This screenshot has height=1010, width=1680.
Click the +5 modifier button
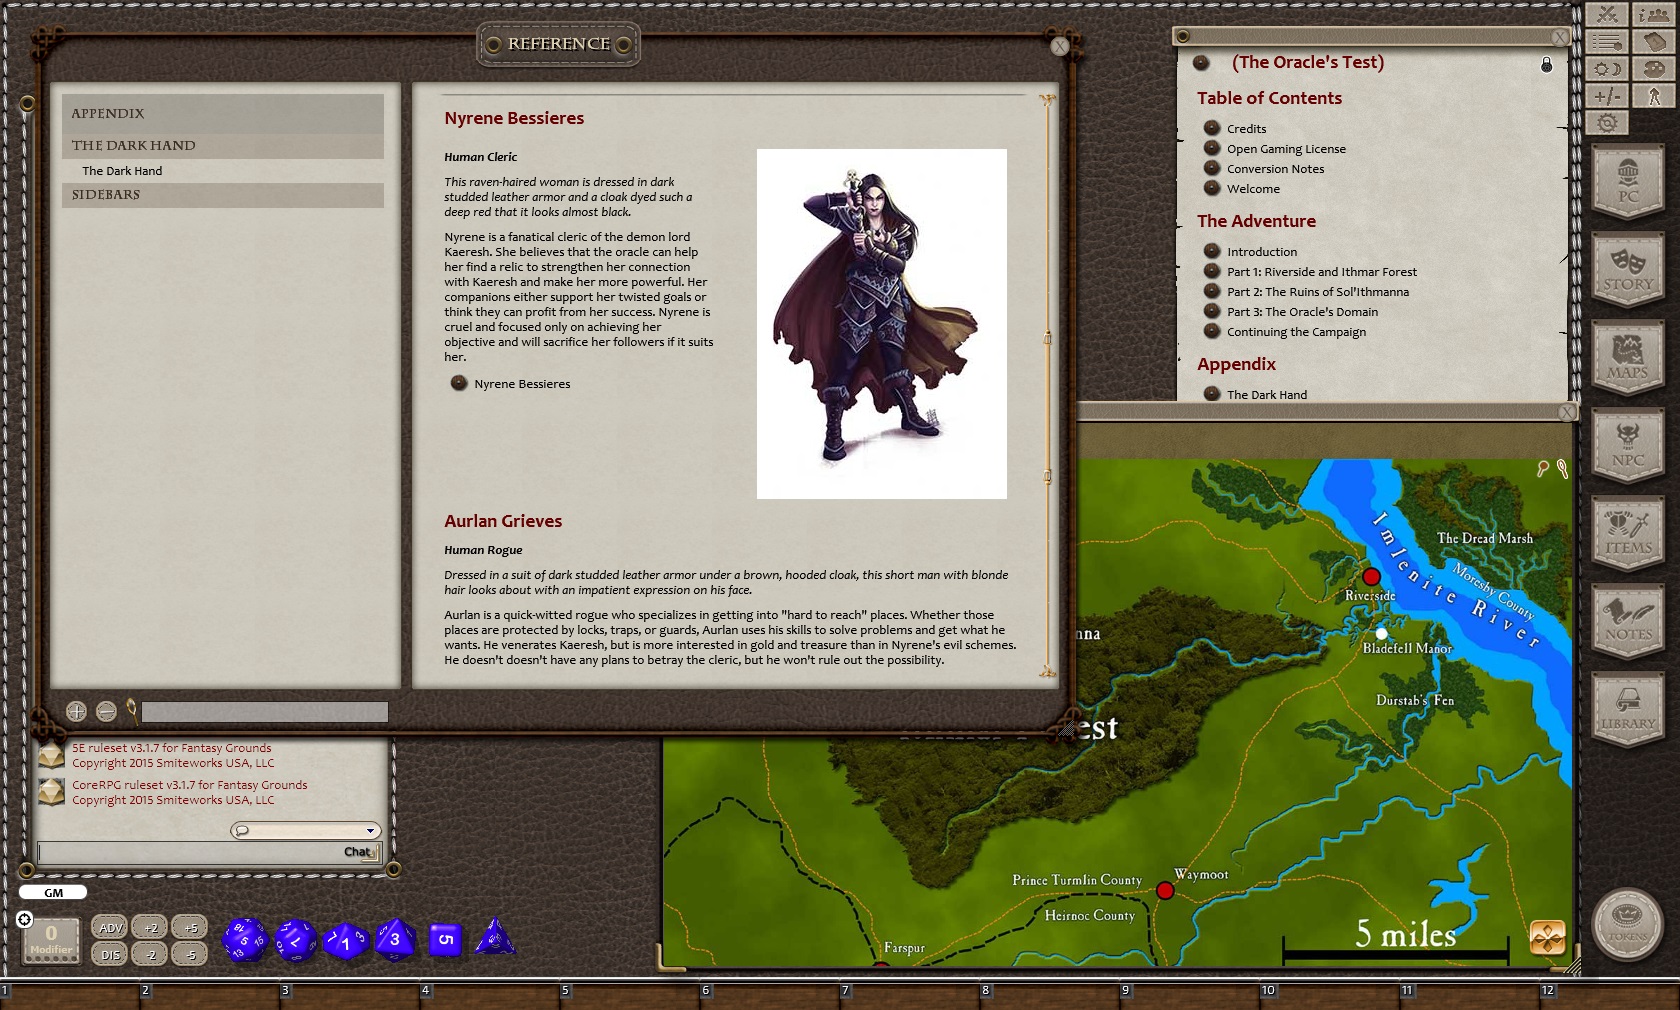(x=190, y=927)
